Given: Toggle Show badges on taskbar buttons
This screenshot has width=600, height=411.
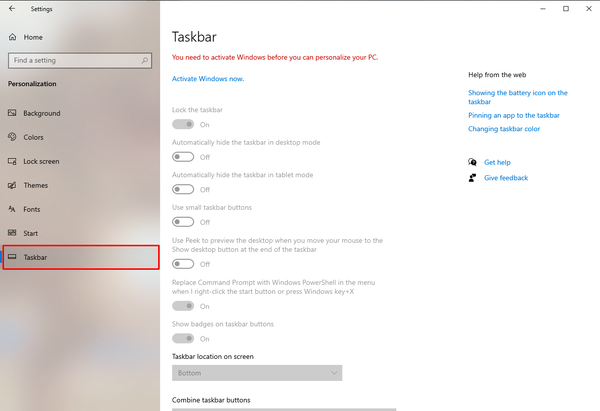Looking at the screenshot, I should [x=183, y=339].
